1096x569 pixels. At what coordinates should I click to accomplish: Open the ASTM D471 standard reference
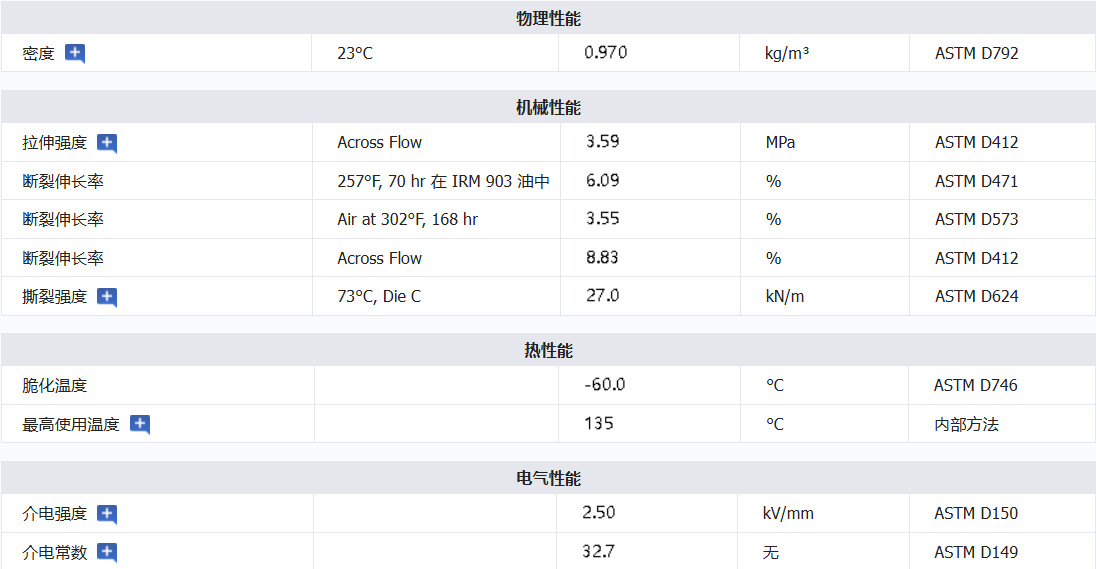(976, 181)
